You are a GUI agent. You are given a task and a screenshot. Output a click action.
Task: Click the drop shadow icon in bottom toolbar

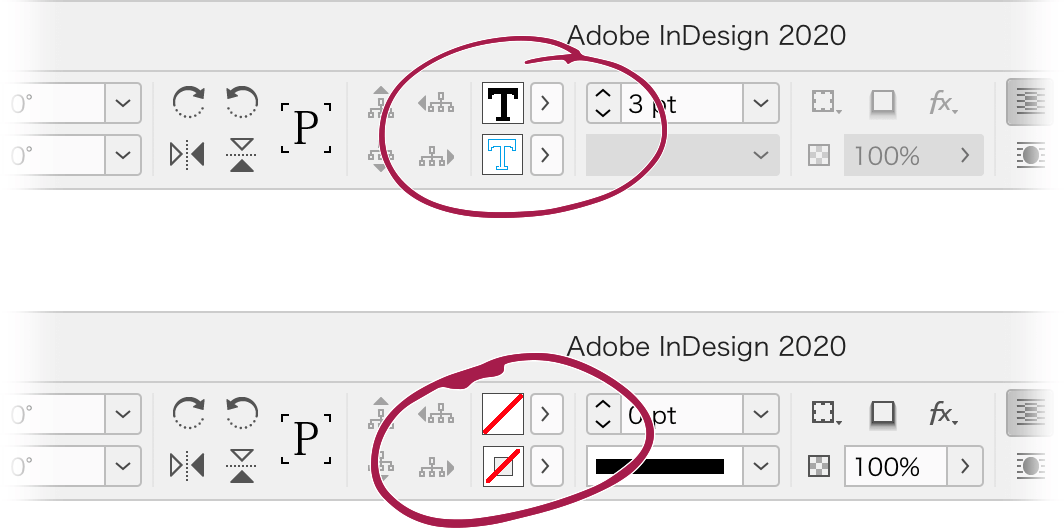pos(882,413)
